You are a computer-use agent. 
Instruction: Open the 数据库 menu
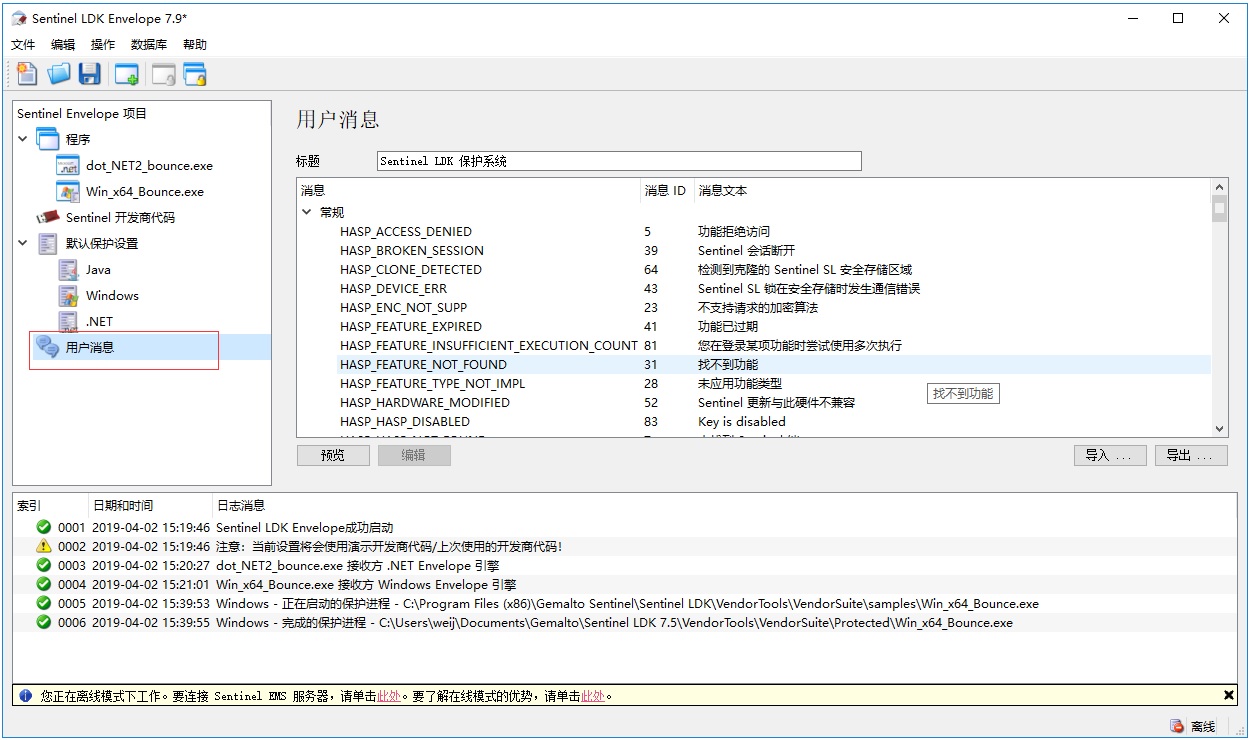[x=149, y=45]
